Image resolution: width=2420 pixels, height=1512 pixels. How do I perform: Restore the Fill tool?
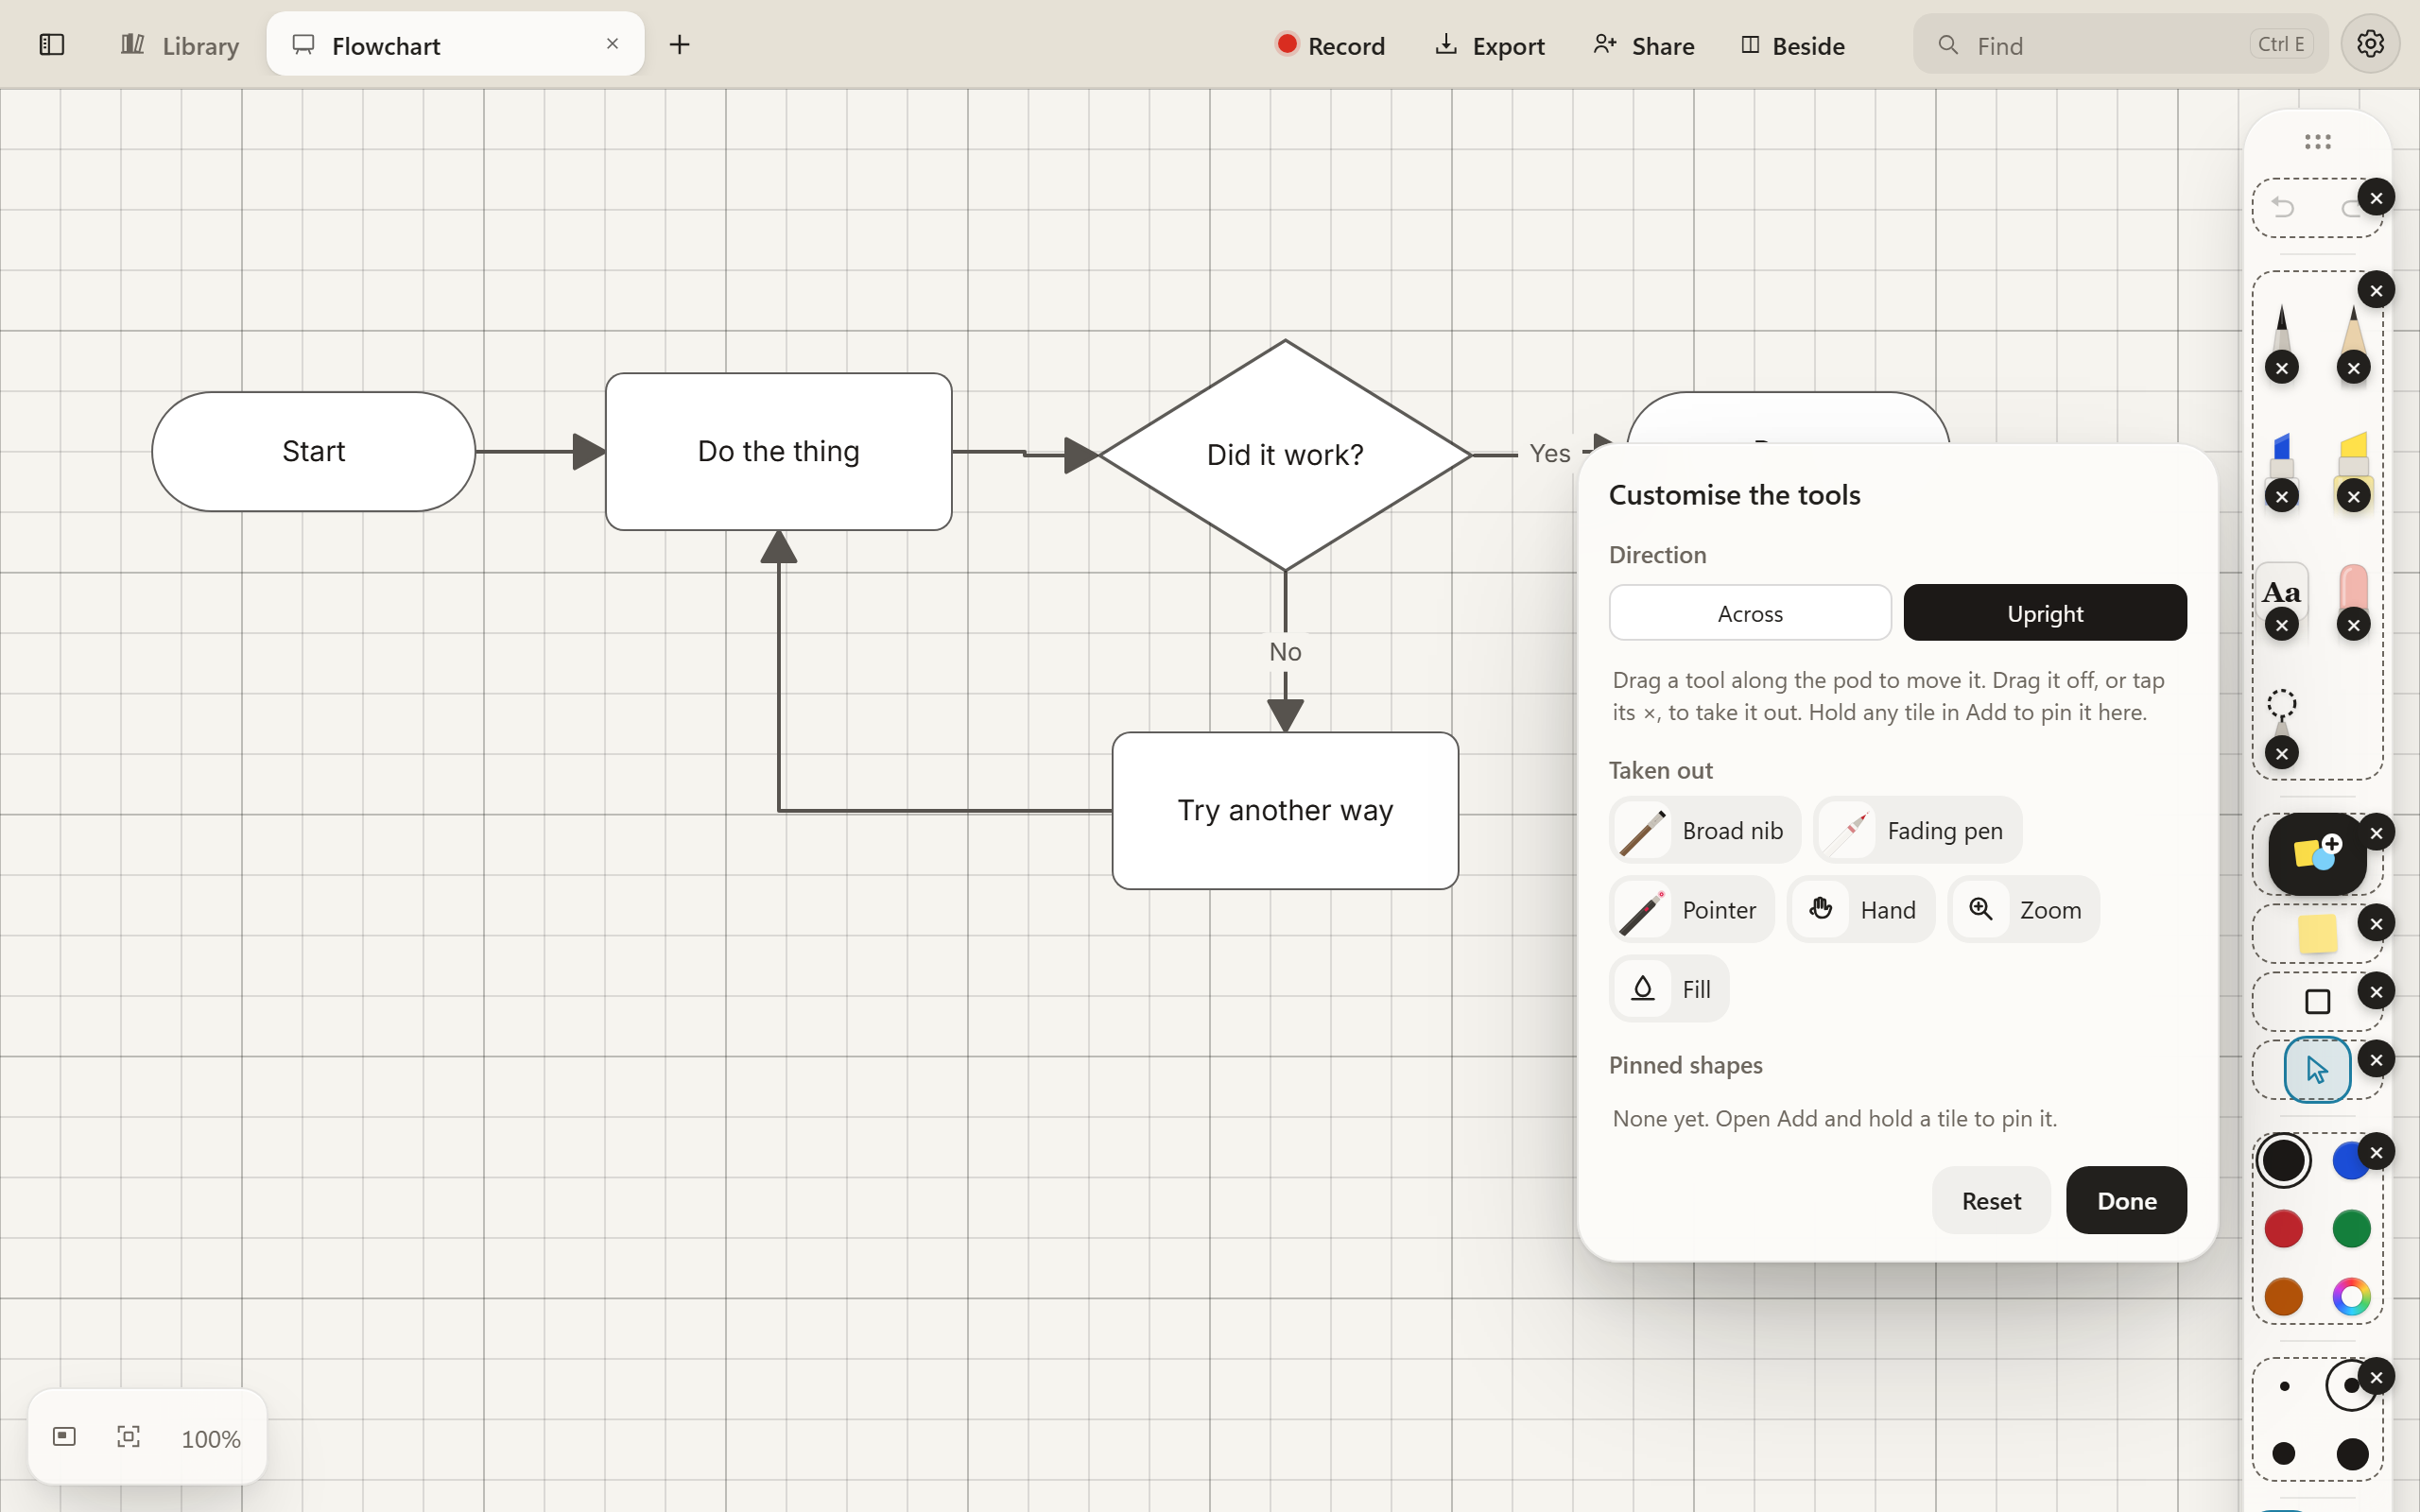pyautogui.click(x=1669, y=989)
